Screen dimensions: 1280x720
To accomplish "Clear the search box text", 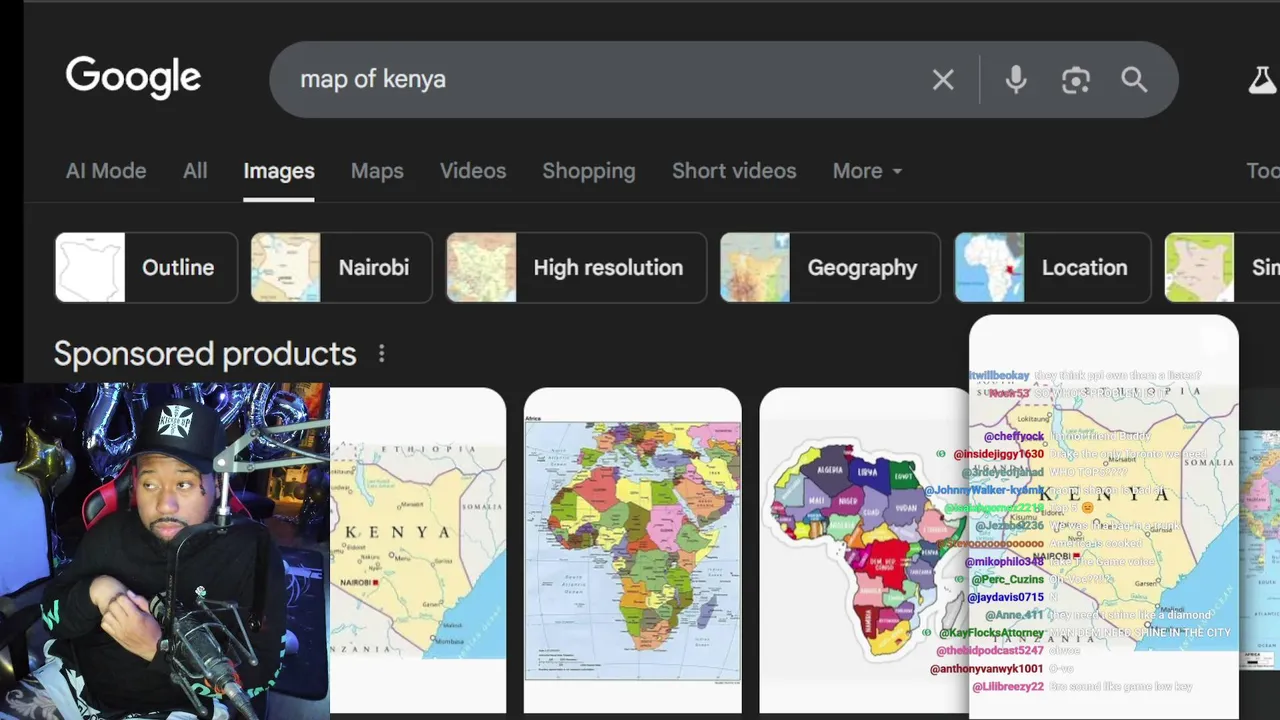I will tap(942, 80).
